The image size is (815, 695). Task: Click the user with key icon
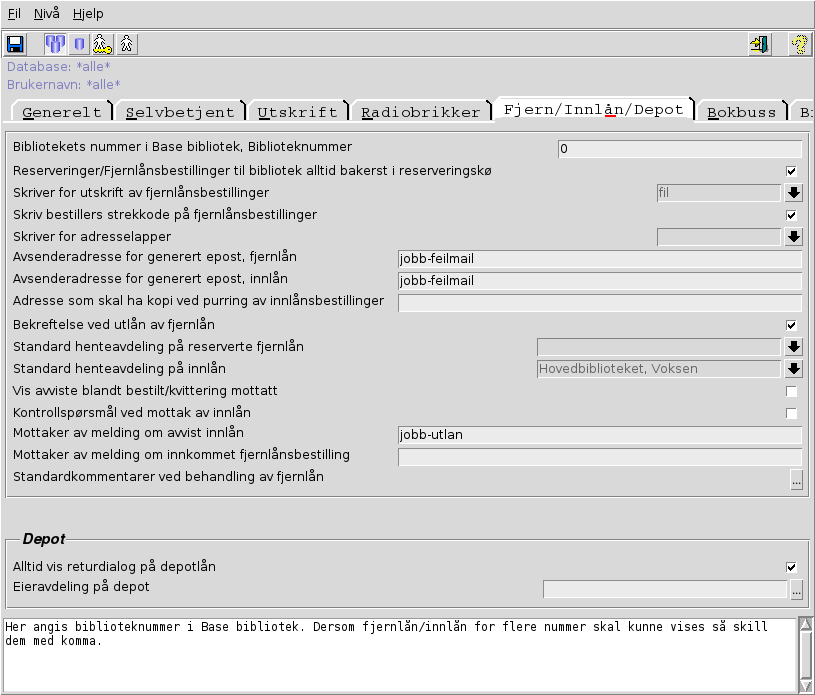click(x=102, y=44)
